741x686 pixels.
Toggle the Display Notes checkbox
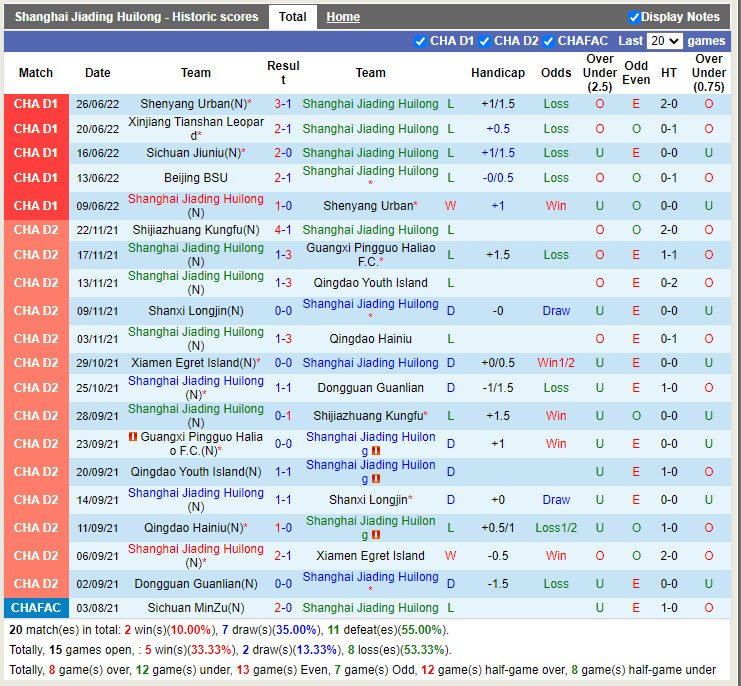[634, 17]
